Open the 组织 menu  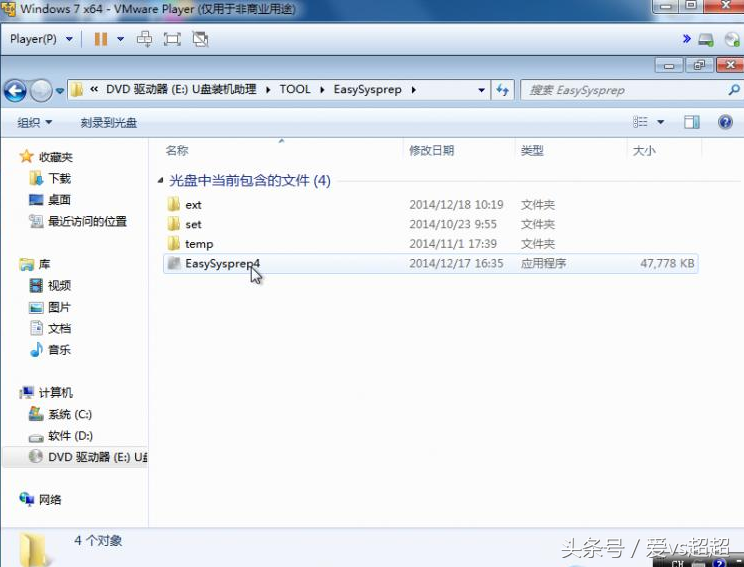click(x=35, y=123)
